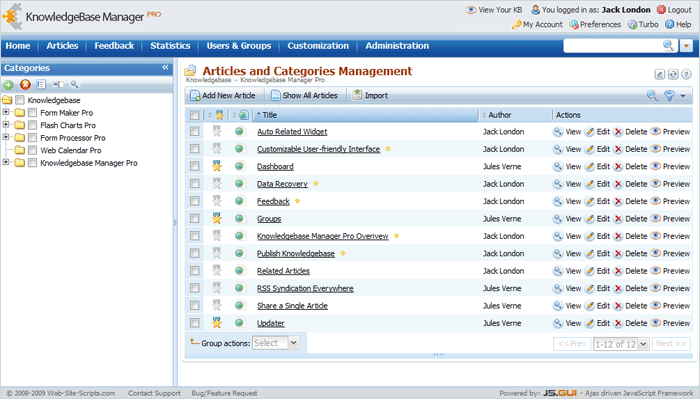Open the Group actions Select dropdown
The image size is (700, 399).
coord(275,343)
